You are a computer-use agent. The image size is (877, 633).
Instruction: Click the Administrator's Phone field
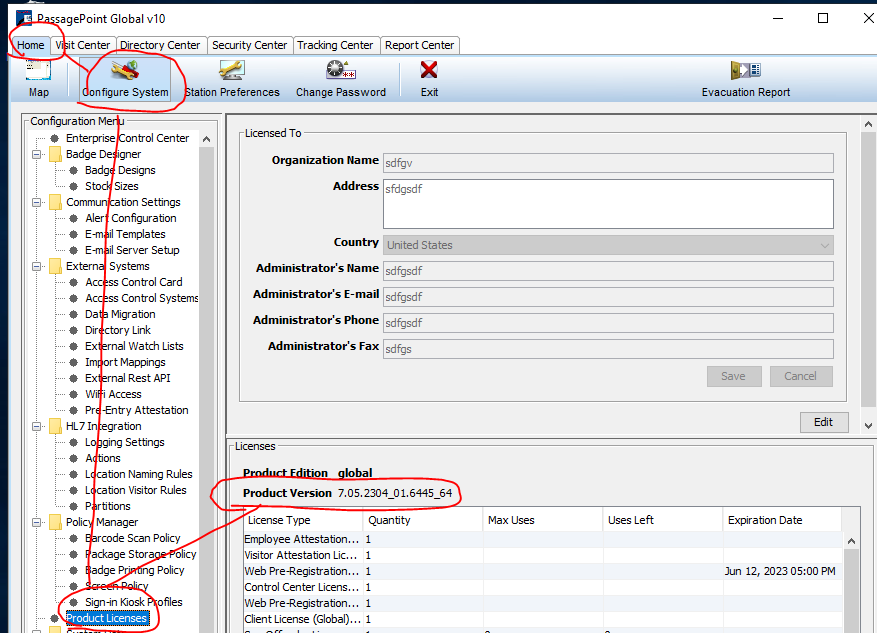(x=608, y=323)
